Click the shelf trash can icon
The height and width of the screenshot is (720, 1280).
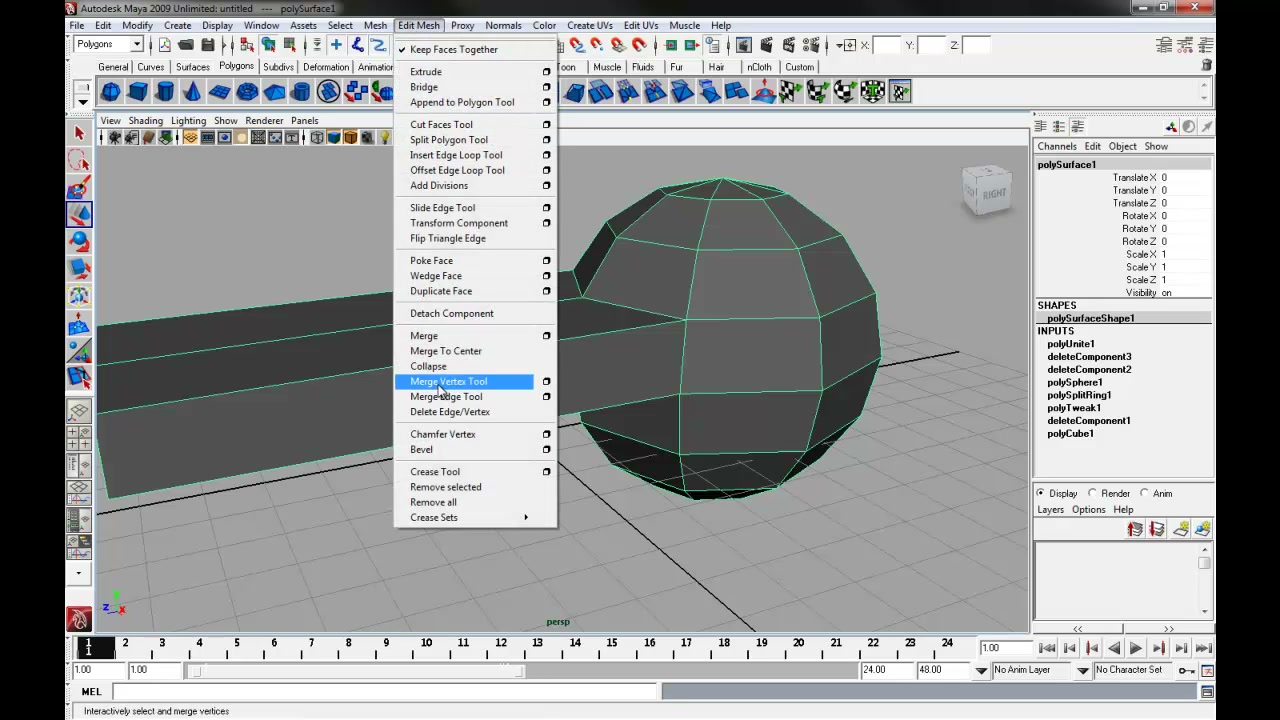click(1207, 66)
